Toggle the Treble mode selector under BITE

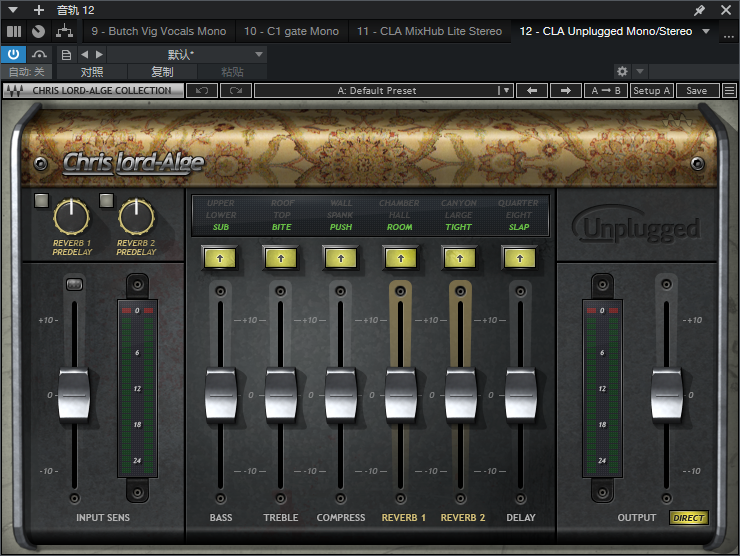[x=281, y=258]
